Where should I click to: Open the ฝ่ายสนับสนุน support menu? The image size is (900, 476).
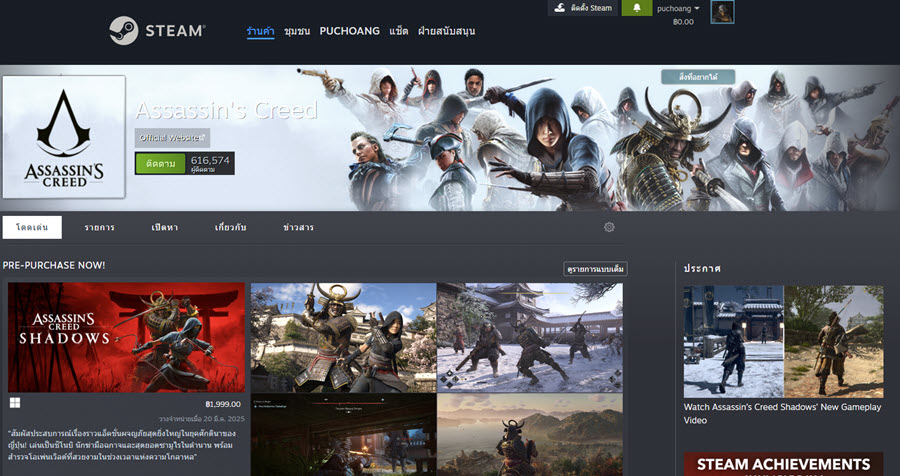pos(447,31)
